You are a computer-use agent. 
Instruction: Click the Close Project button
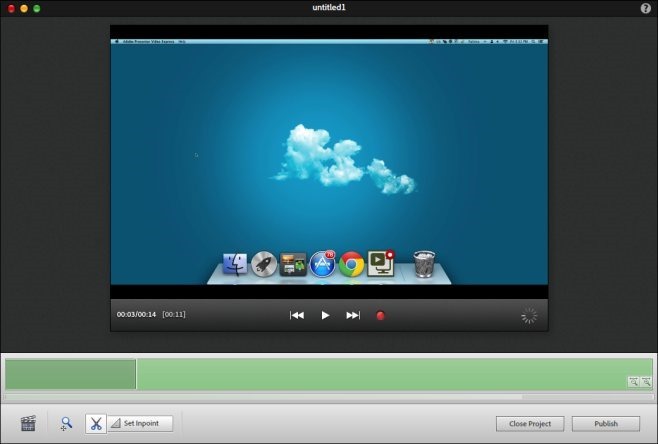click(530, 424)
